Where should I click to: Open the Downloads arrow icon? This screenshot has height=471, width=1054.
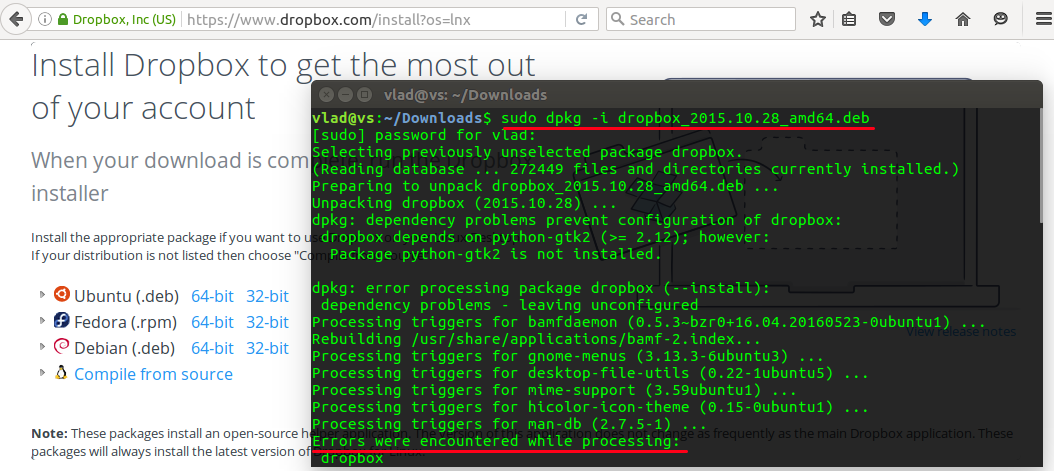[x=925, y=19]
